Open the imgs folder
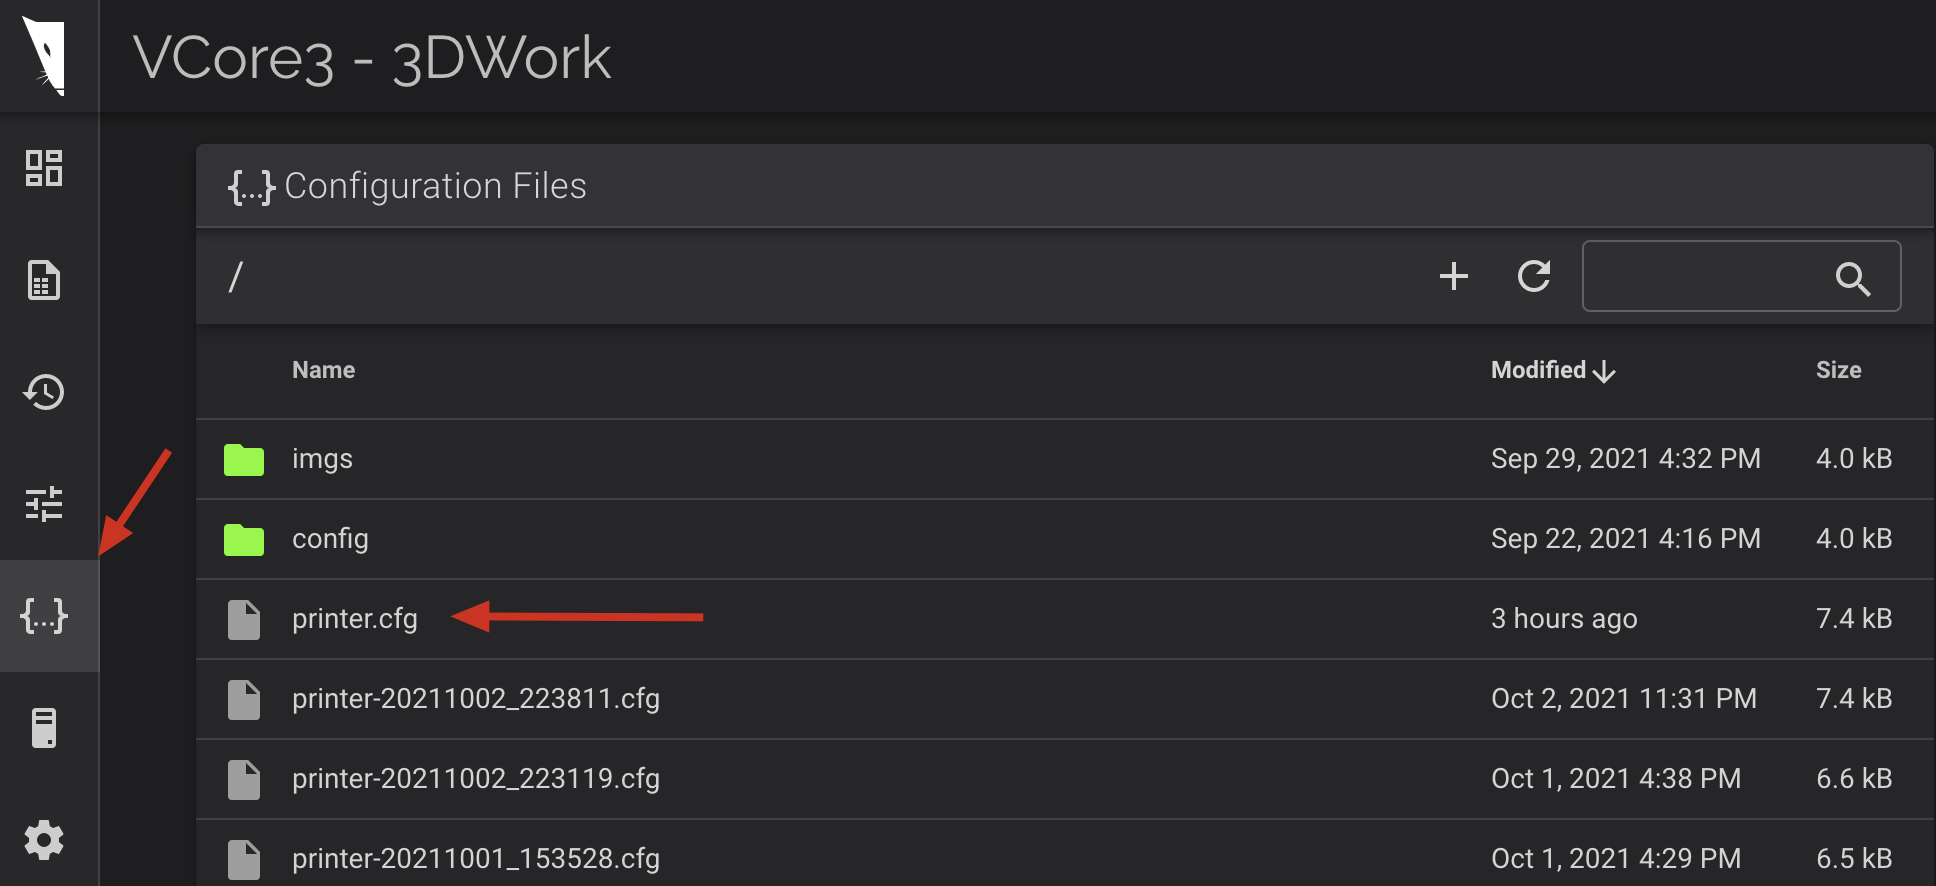This screenshot has height=886, width=1936. 322,459
